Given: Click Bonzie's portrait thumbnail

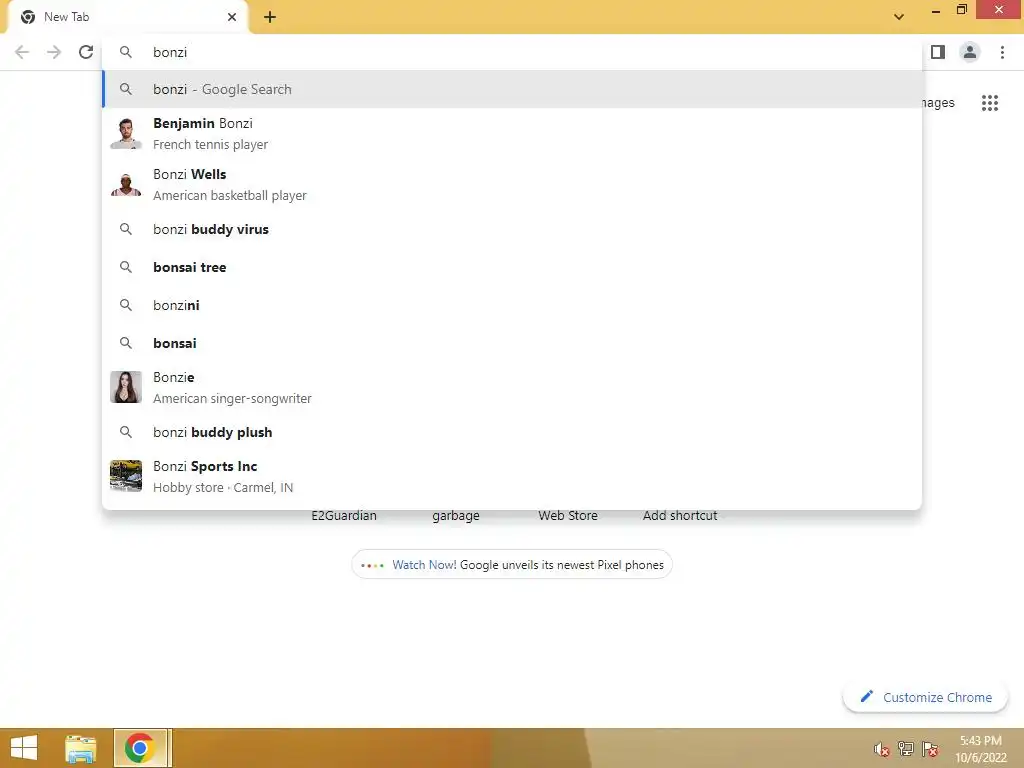Looking at the screenshot, I should 126,387.
